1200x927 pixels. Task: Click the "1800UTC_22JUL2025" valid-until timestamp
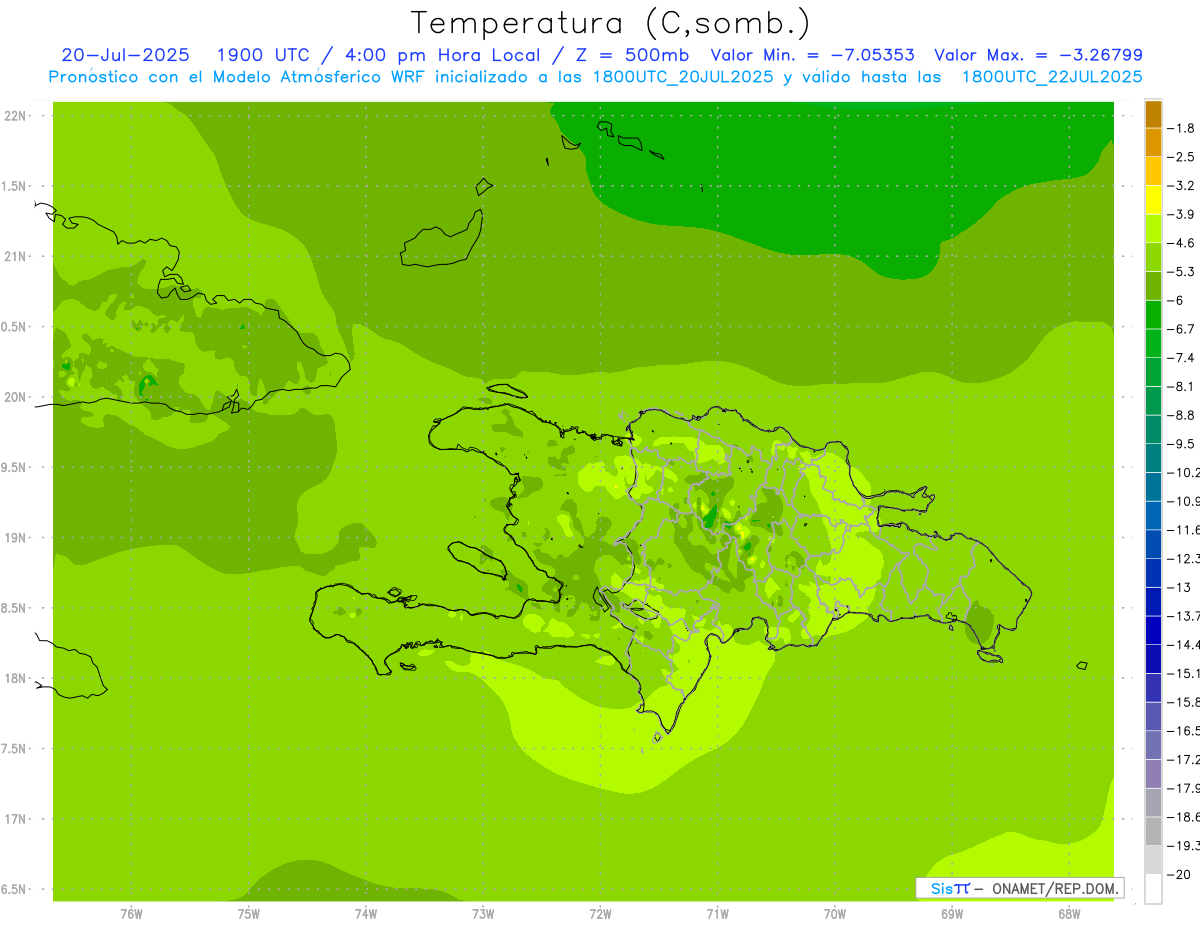click(1052, 76)
